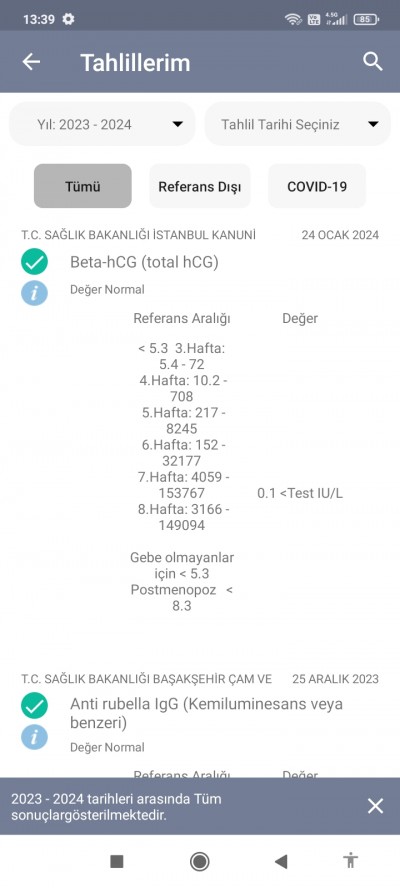Open the Anti rubella IgG test entry
The width and height of the screenshot is (400, 888).
pyautogui.click(x=206, y=713)
